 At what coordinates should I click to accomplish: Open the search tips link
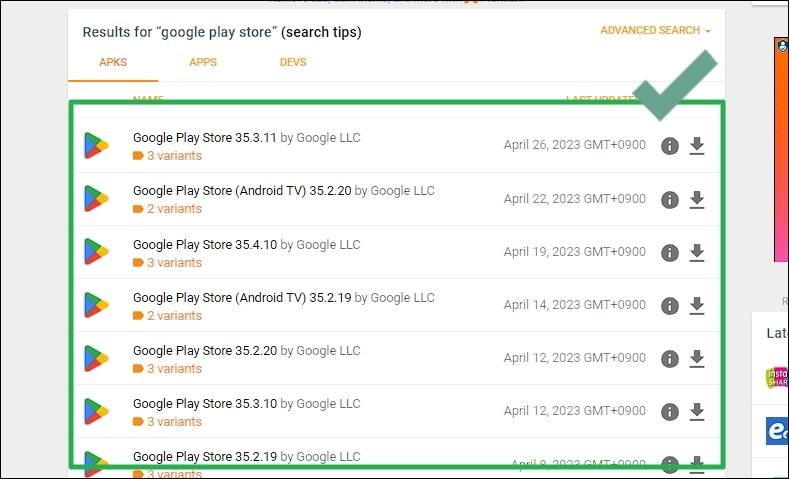[x=321, y=32]
